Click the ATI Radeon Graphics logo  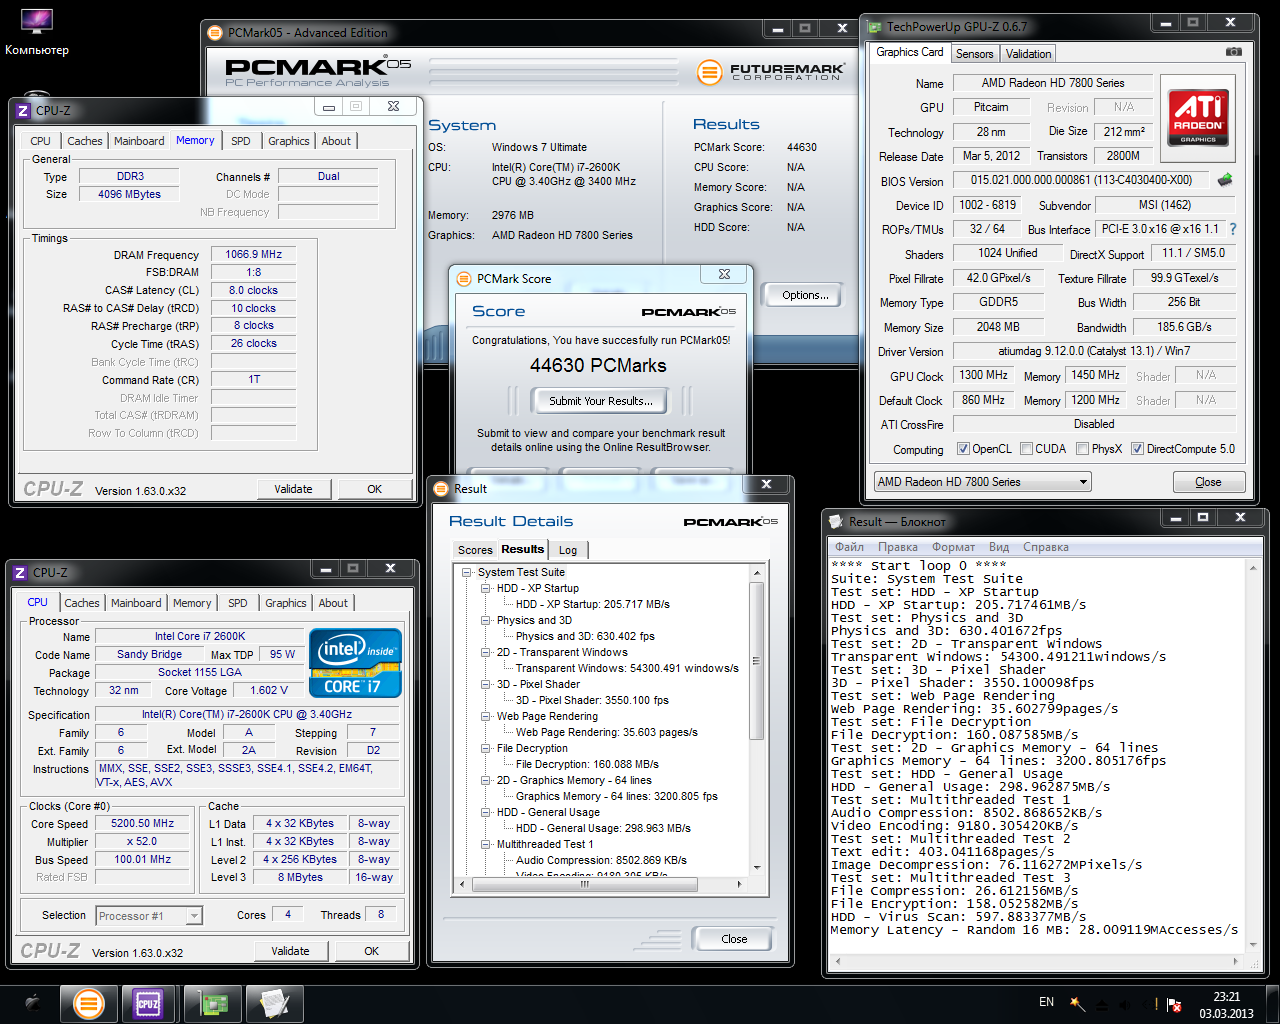pos(1198,117)
